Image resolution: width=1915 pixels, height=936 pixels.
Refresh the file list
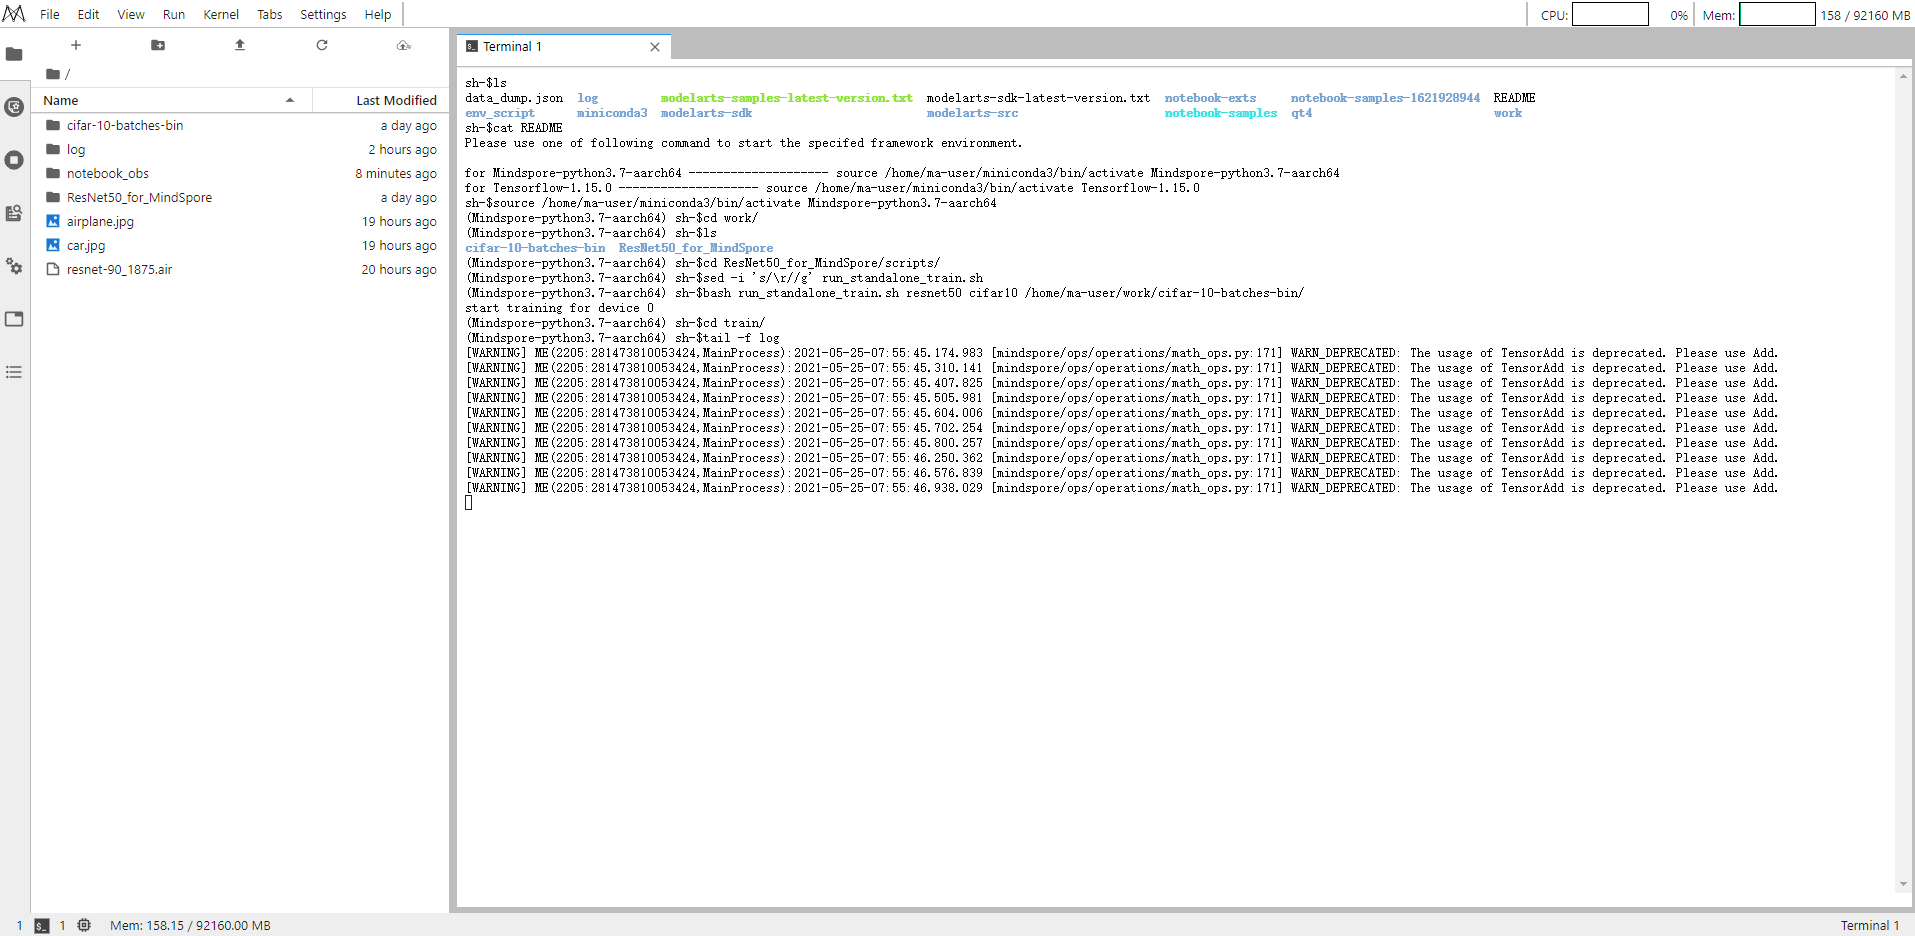(322, 45)
